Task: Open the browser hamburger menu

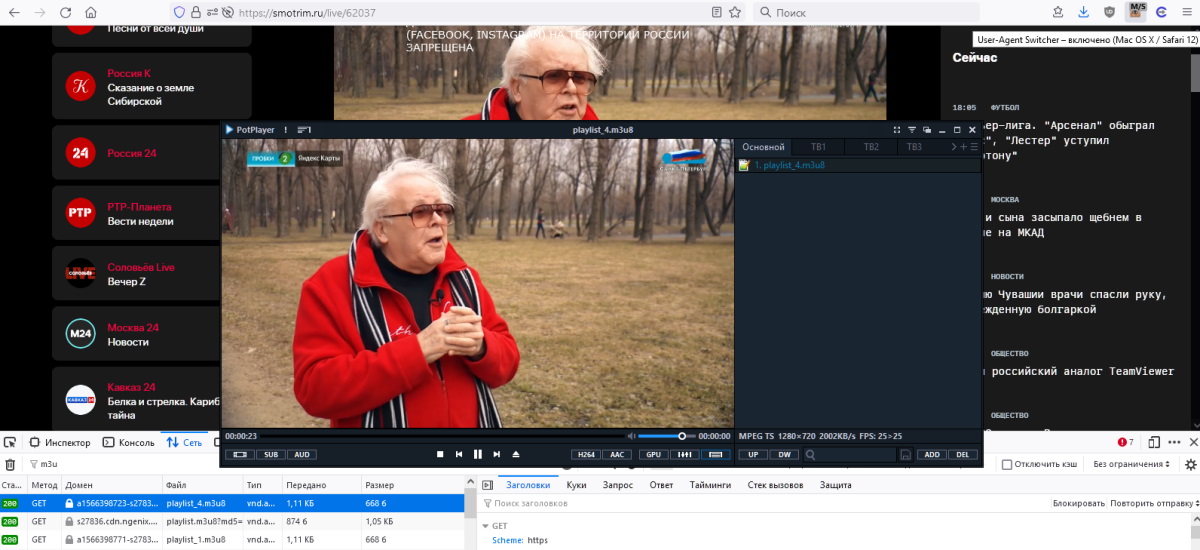Action: coord(1187,13)
